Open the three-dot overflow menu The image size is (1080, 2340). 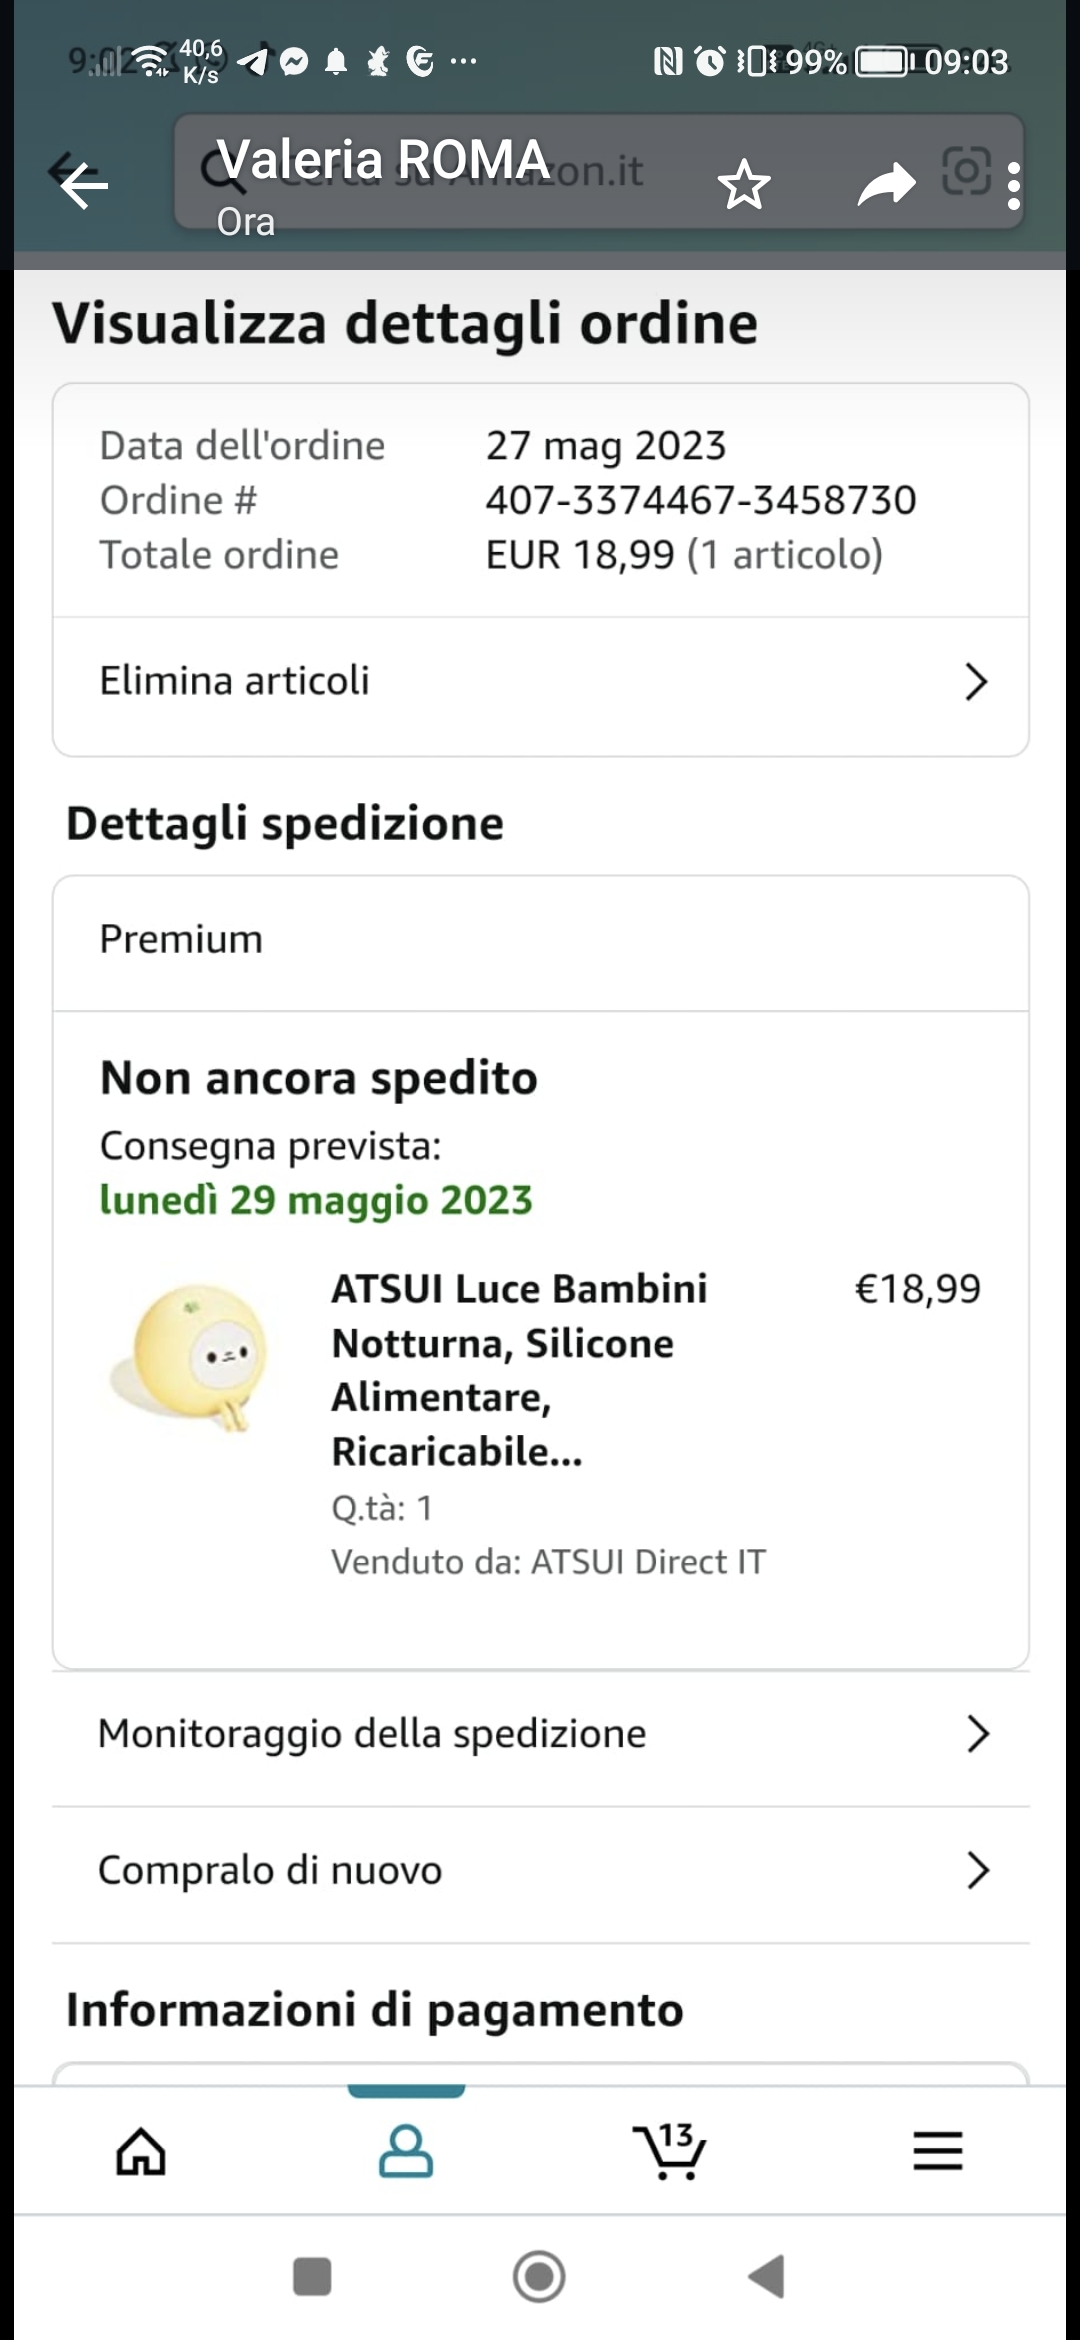click(x=1014, y=186)
